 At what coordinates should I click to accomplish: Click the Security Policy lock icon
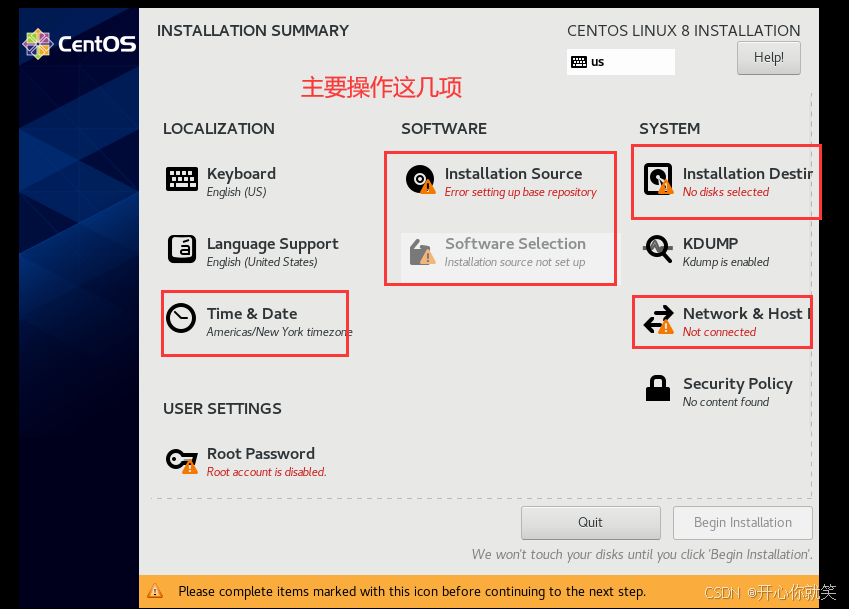(658, 388)
